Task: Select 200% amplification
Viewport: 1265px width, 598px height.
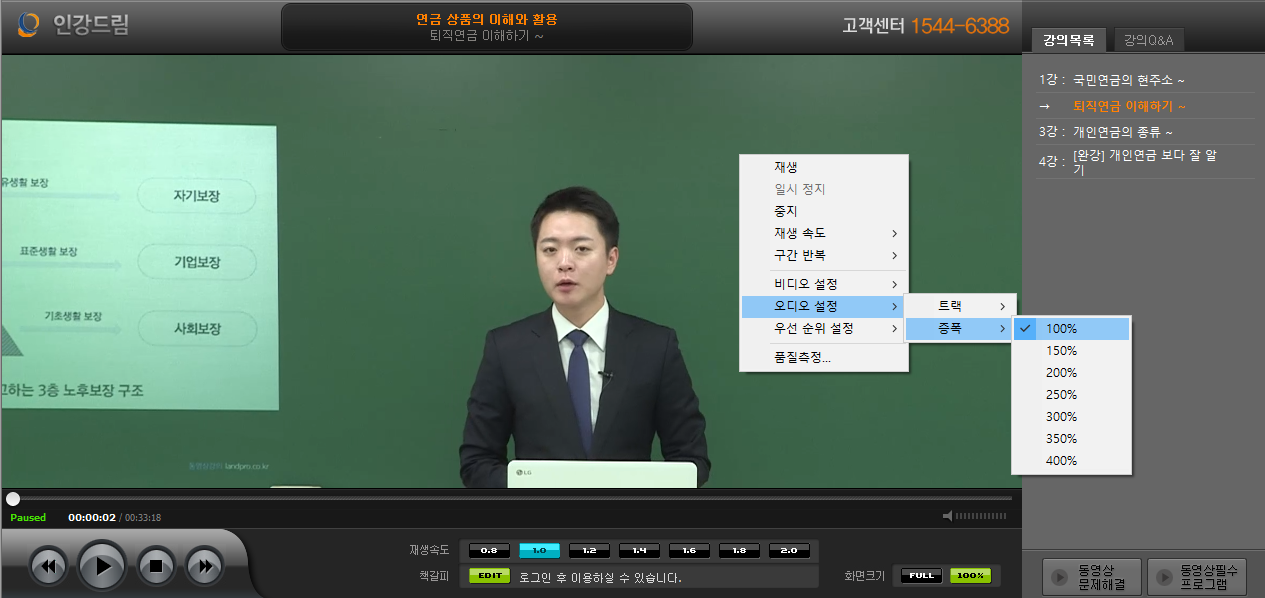Action: tap(1071, 373)
